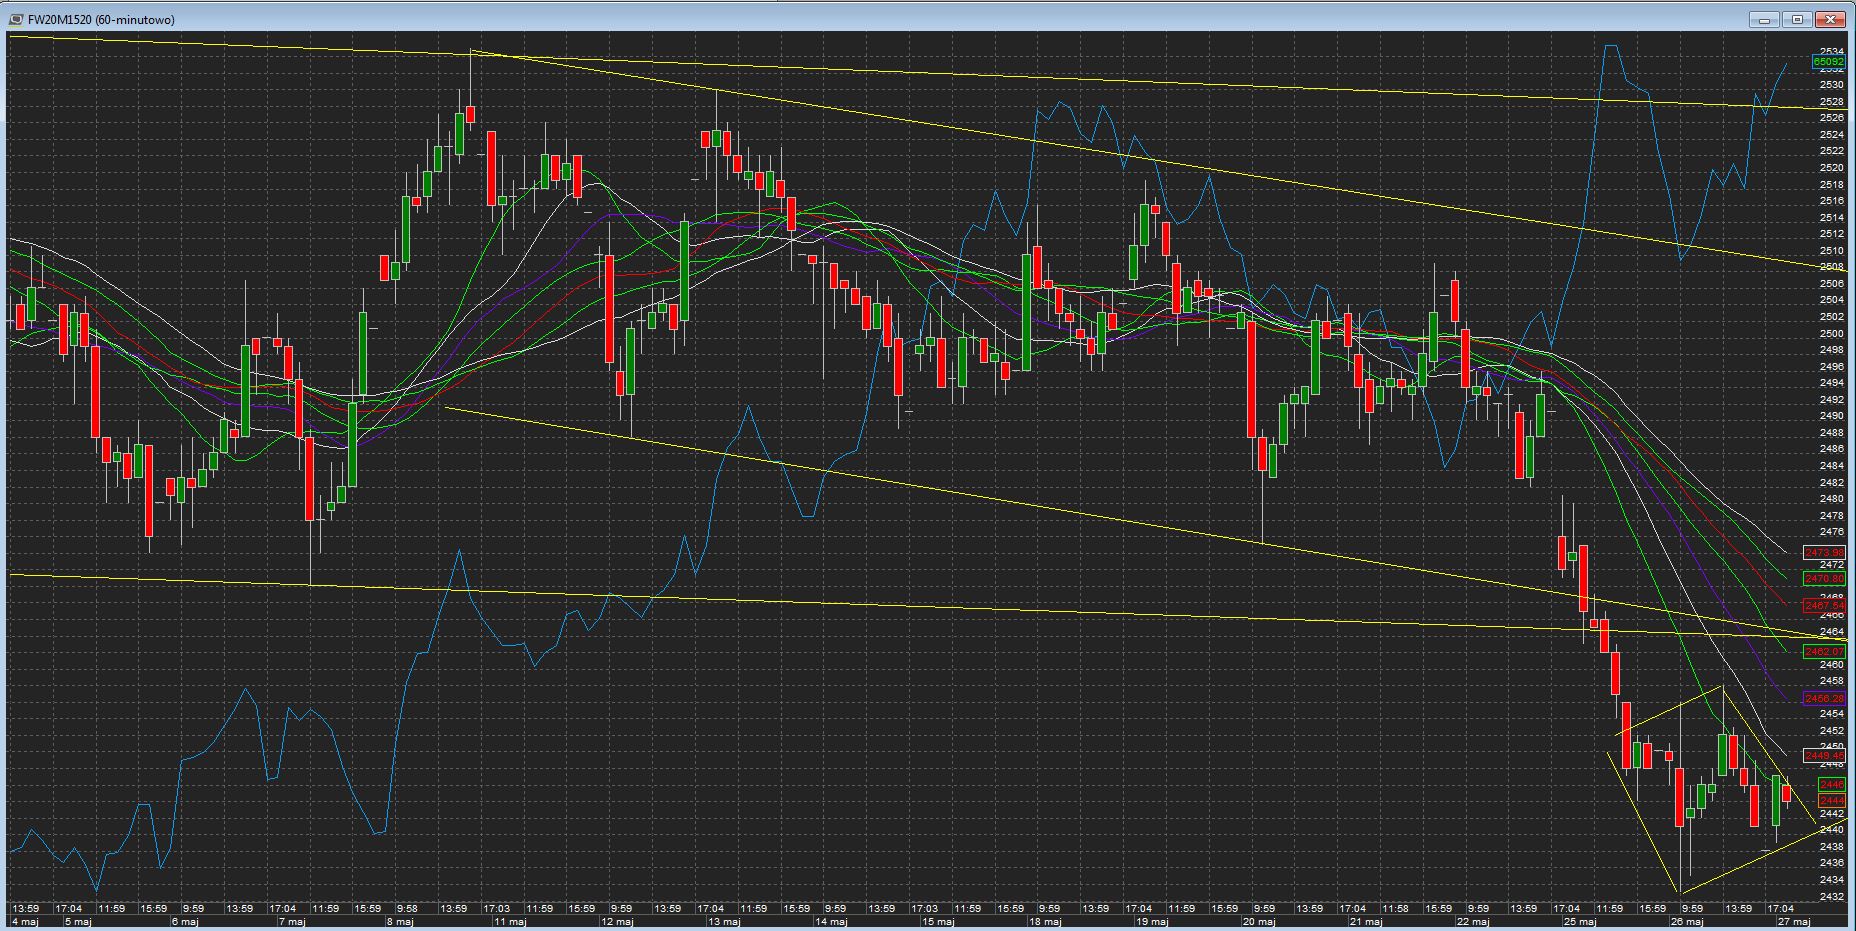Minimize the FW20M1520 chart window
This screenshot has width=1856, height=931.
tap(1764, 19)
